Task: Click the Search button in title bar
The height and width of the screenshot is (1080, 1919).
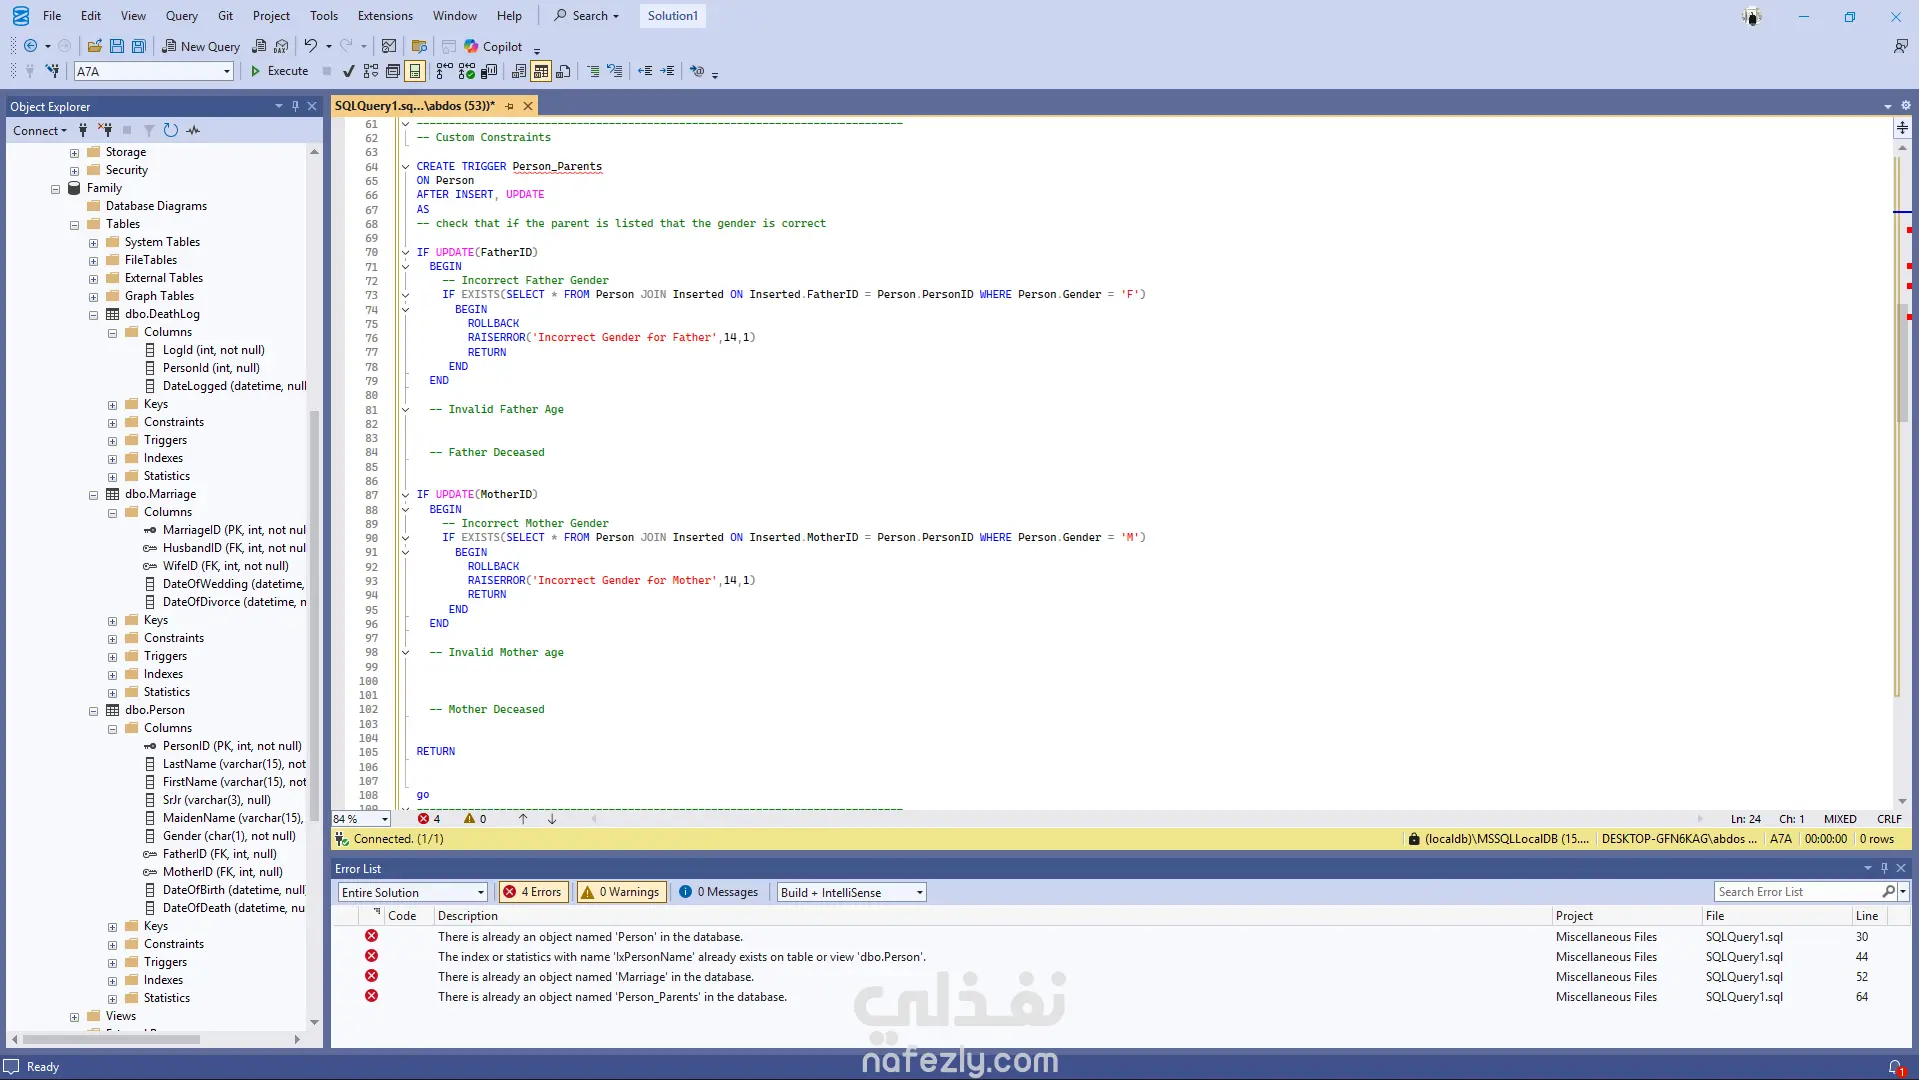Action: tap(588, 15)
